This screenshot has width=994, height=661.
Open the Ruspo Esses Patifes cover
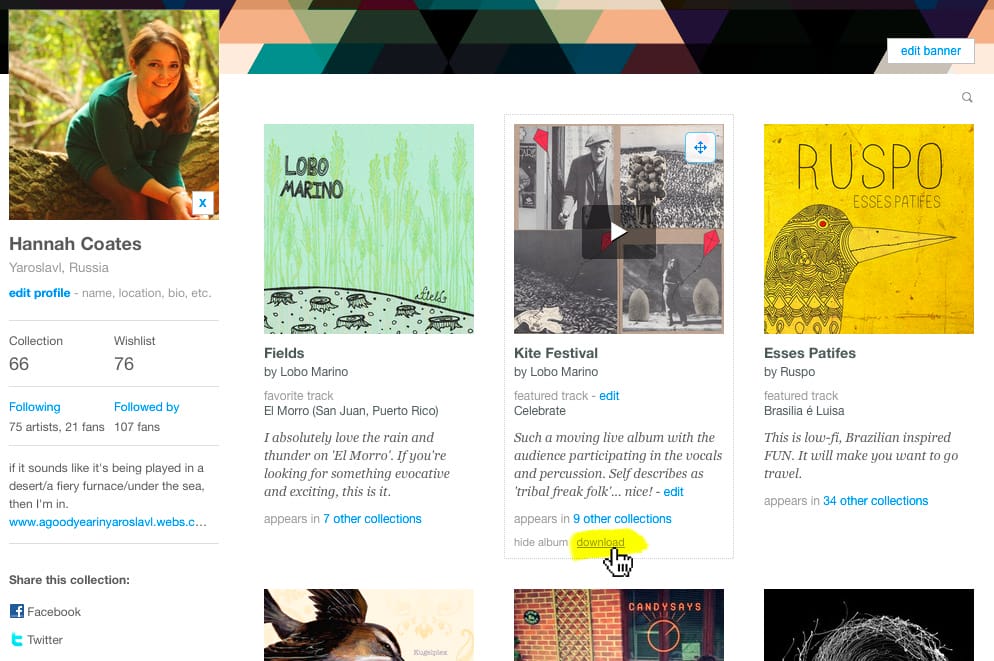(868, 229)
